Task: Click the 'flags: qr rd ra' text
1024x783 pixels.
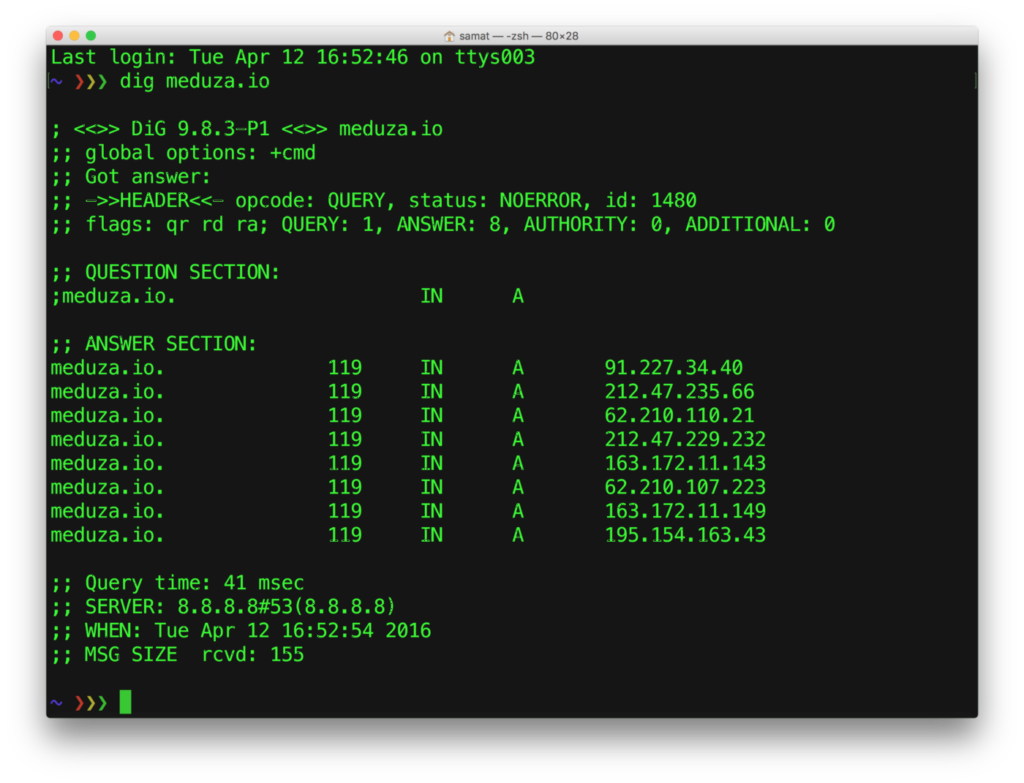Action: click(172, 225)
